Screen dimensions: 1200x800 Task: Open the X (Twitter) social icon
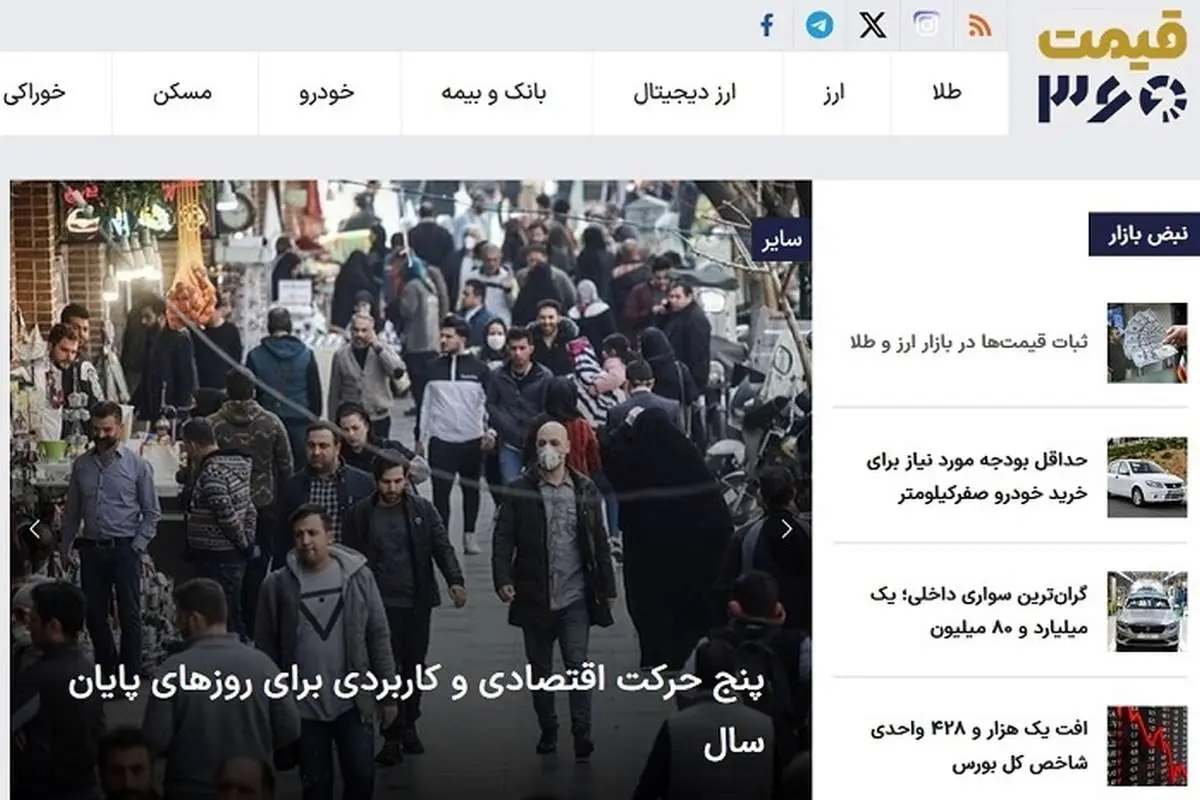coord(873,25)
